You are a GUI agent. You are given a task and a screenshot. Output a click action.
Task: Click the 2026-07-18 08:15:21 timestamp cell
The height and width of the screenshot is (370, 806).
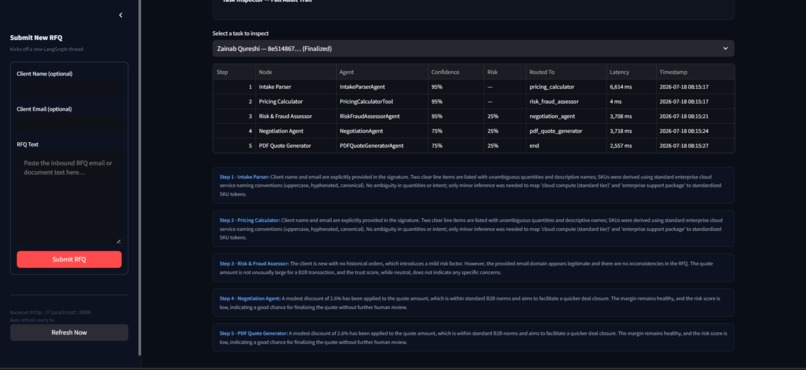695,117
